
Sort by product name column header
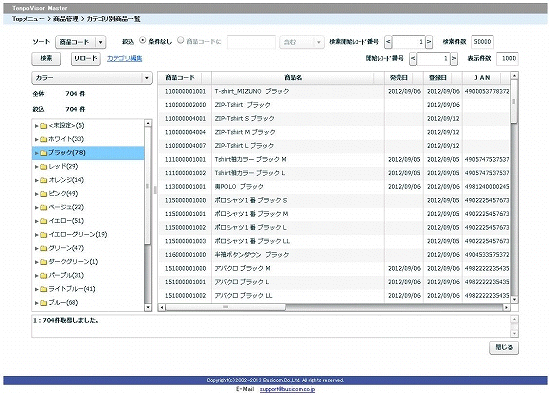[298, 78]
